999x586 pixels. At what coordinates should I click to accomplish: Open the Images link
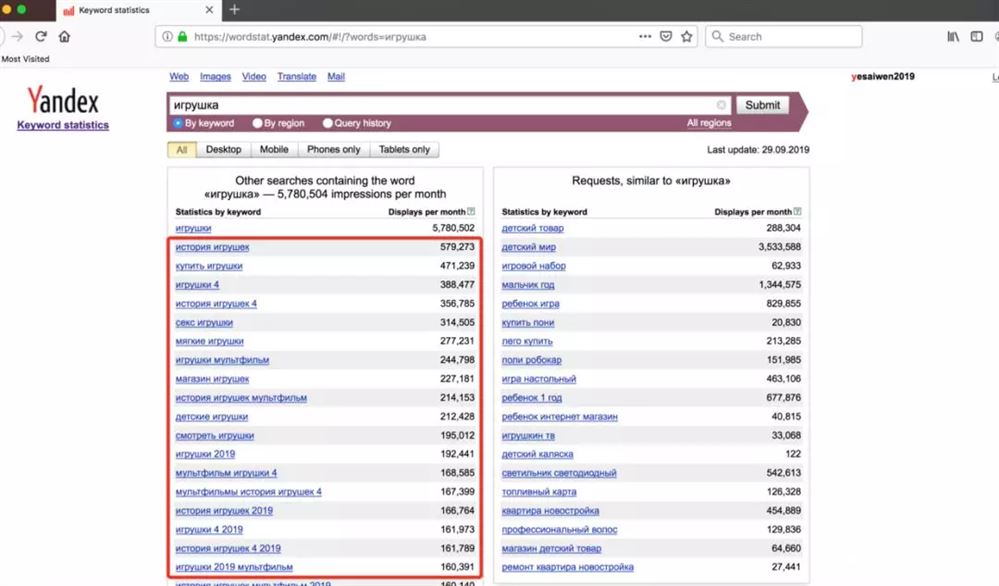tap(215, 76)
